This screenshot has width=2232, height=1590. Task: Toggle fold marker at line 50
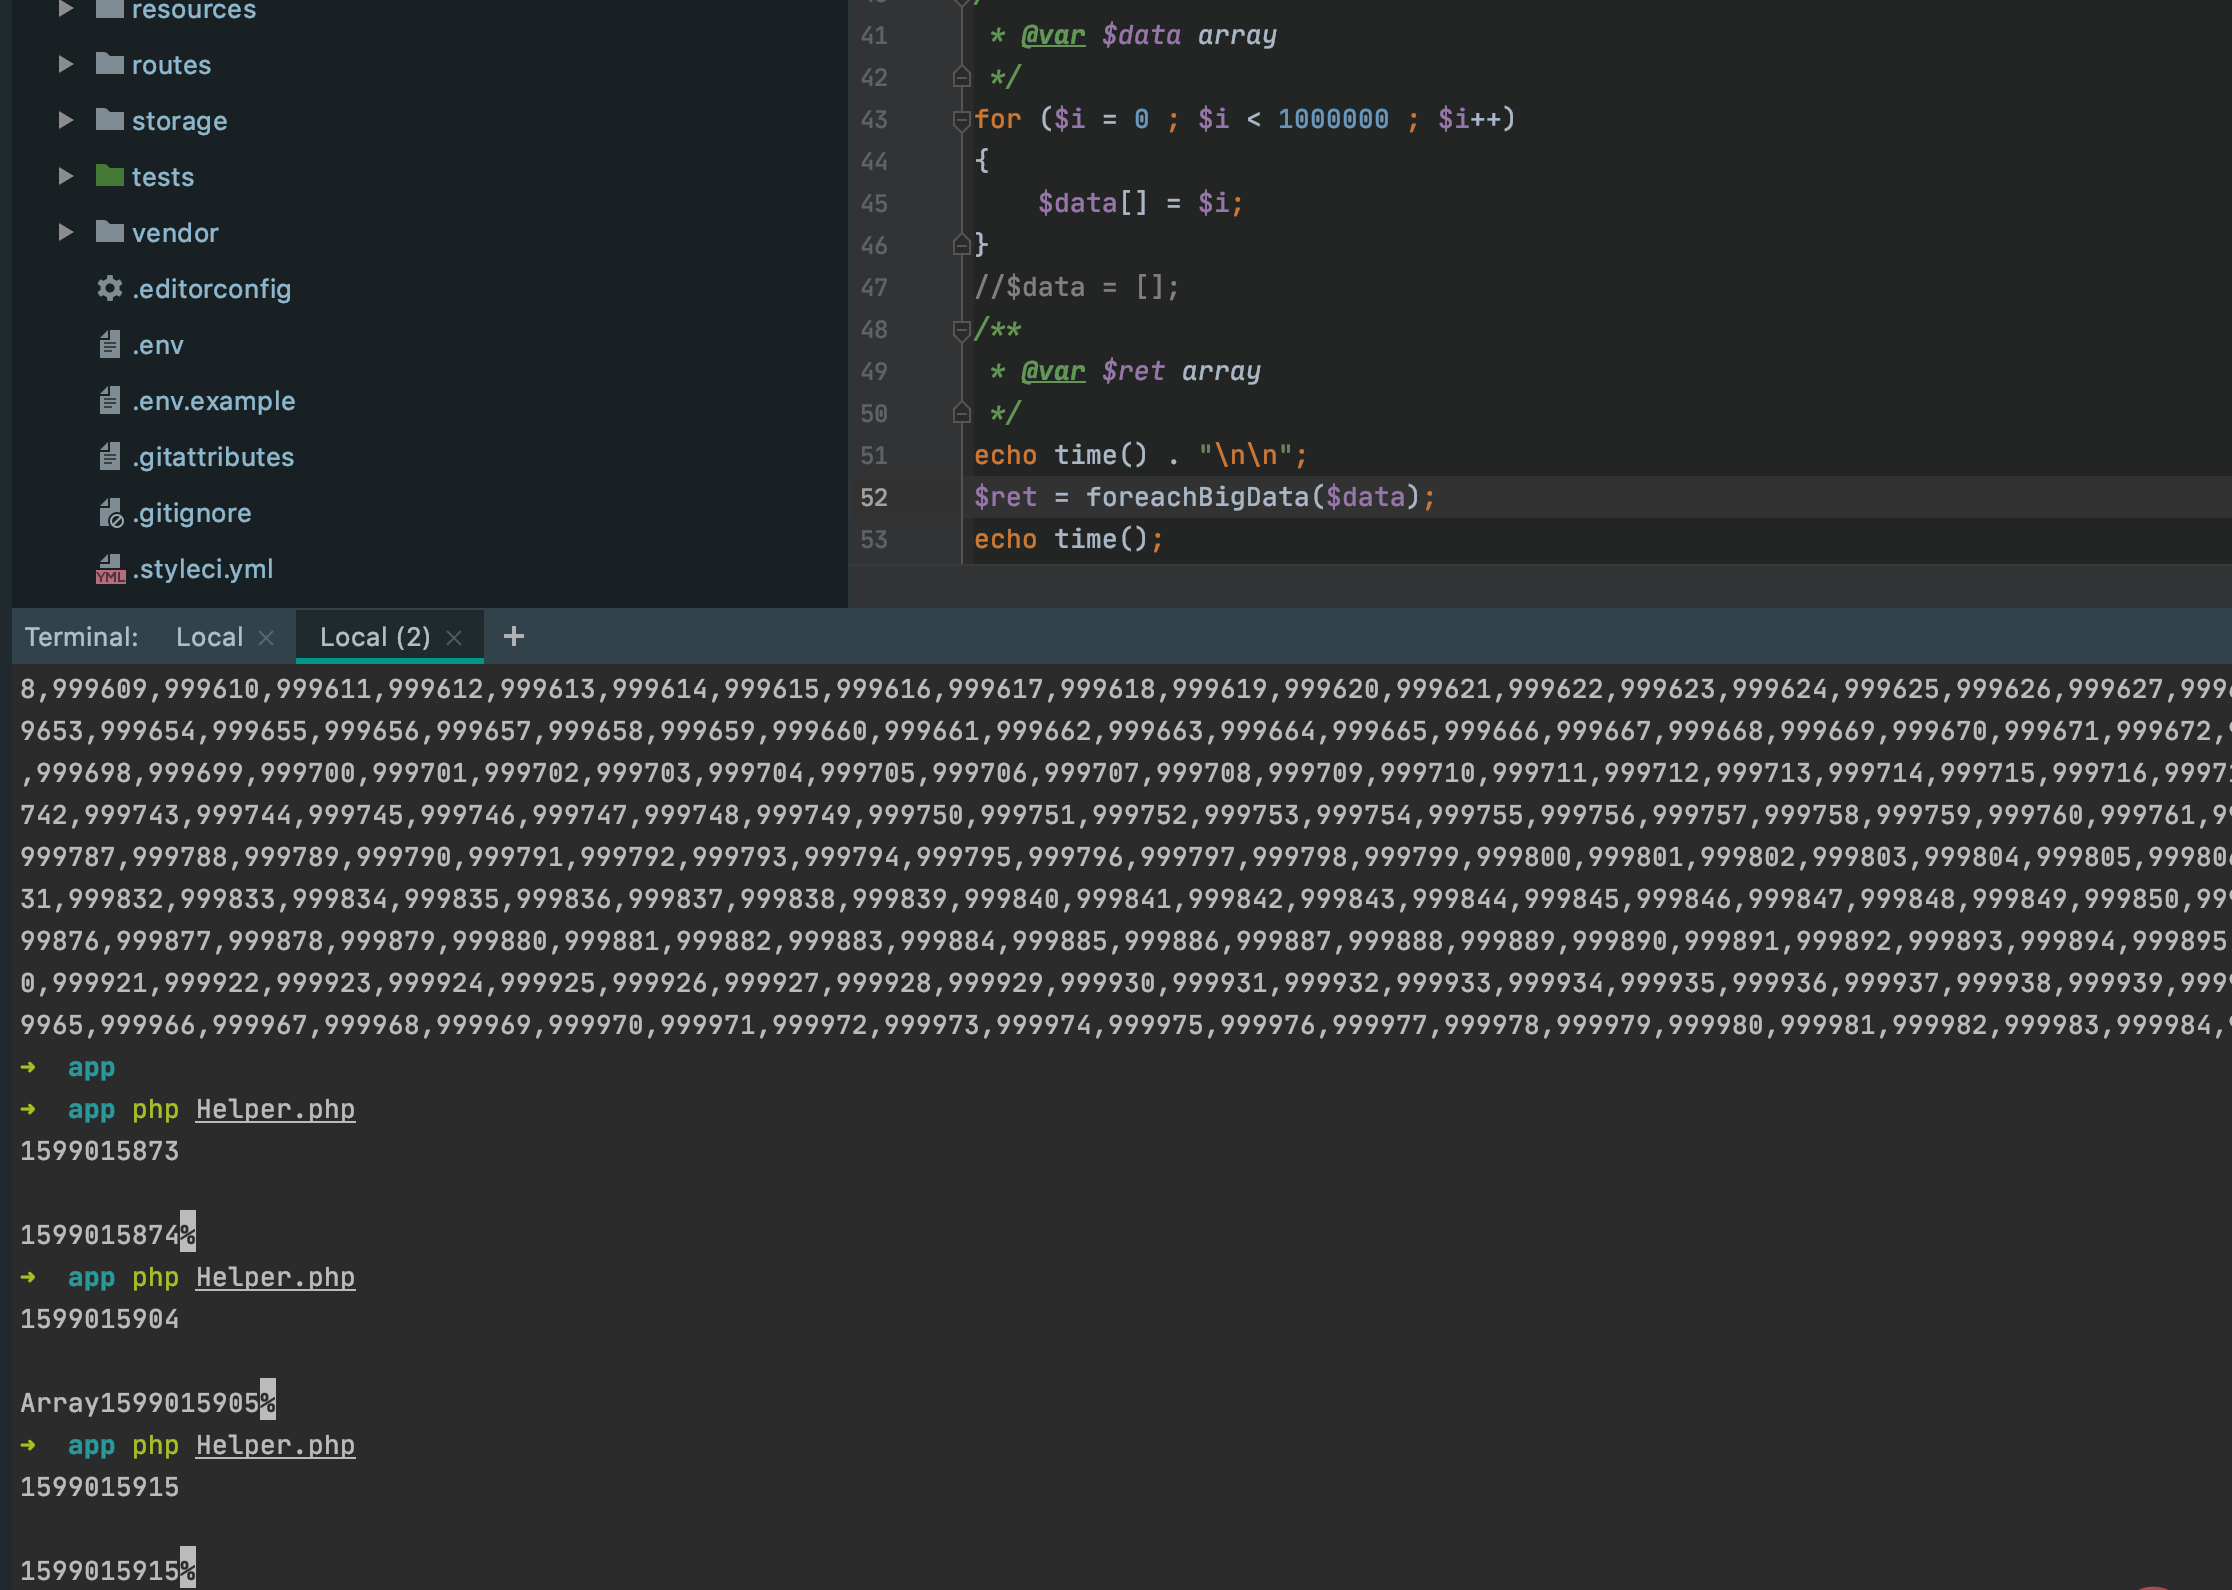962,413
